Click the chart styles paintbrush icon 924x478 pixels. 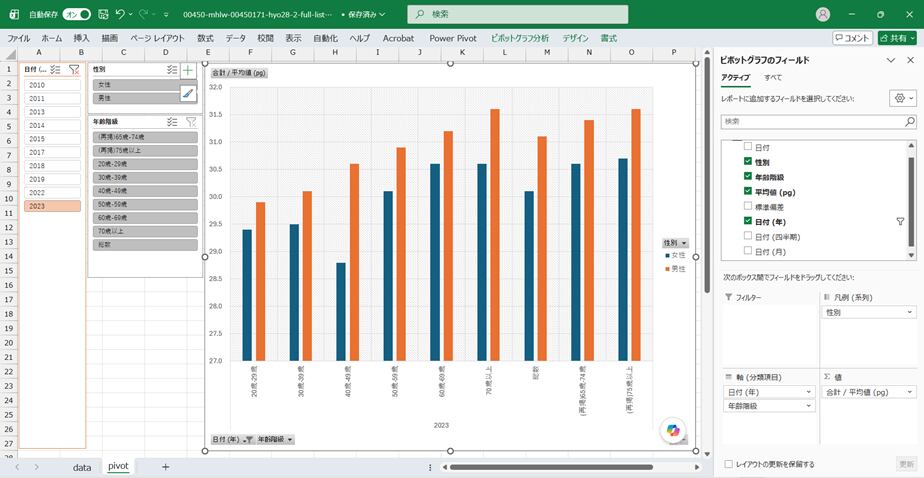pos(188,93)
